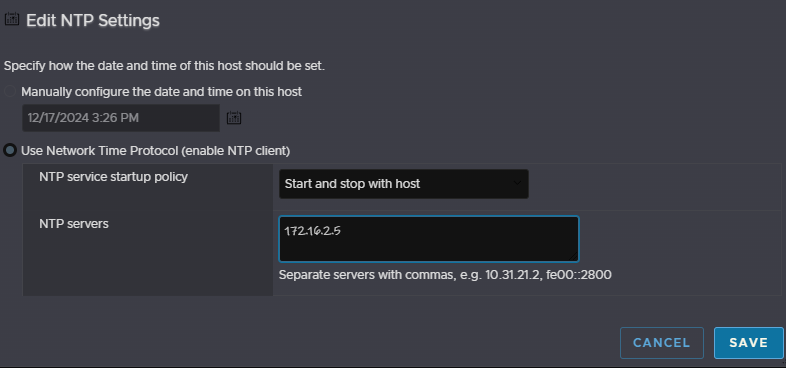Click the 'Use Network Time Protocol' label text
The height and width of the screenshot is (368, 786).
pos(155,150)
